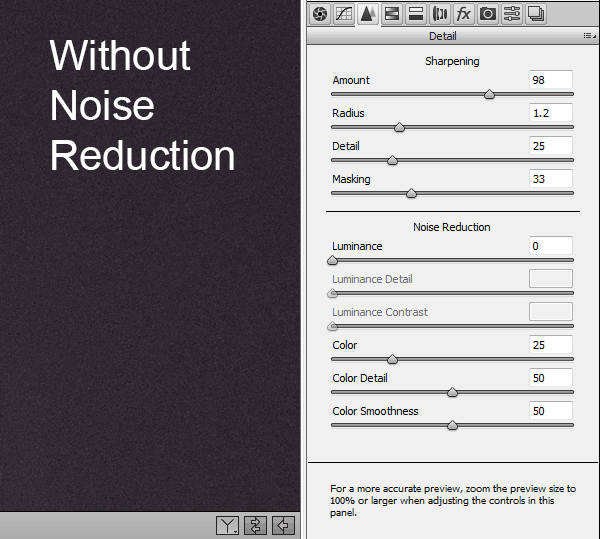Viewport: 600px width, 539px height.
Task: Click the Noise Reduction section heading
Action: coord(452,227)
